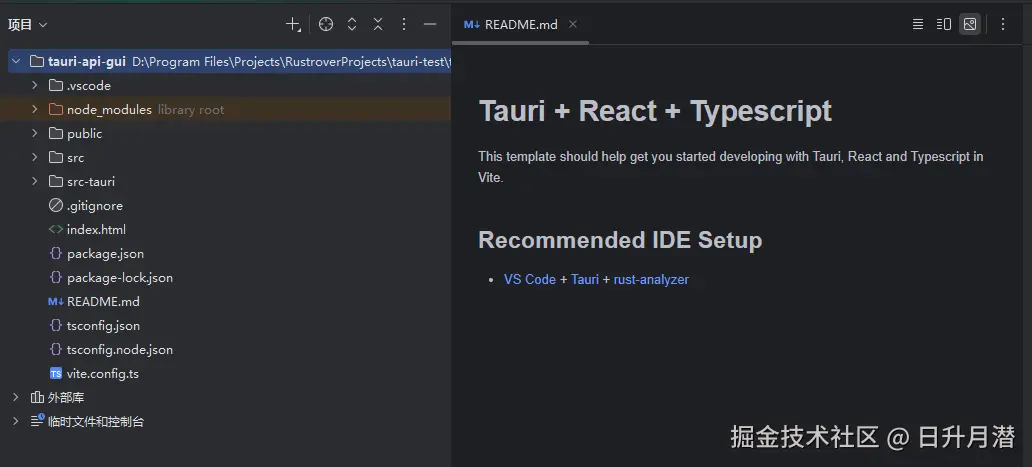Select package.json file name
The width and height of the screenshot is (1032, 467).
point(105,254)
